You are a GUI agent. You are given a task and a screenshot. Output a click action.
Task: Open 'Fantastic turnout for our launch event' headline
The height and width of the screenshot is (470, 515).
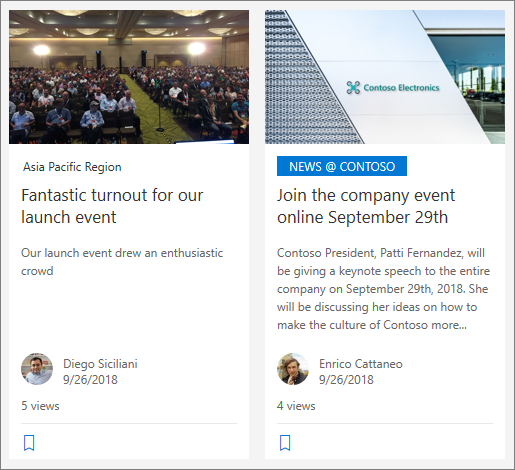pos(112,206)
